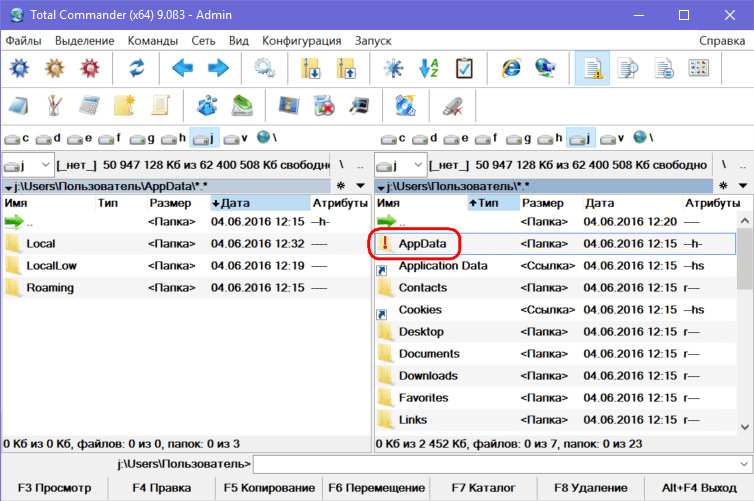Click the blue cubes cluster icon
The width and height of the screenshot is (754, 501).
(207, 105)
